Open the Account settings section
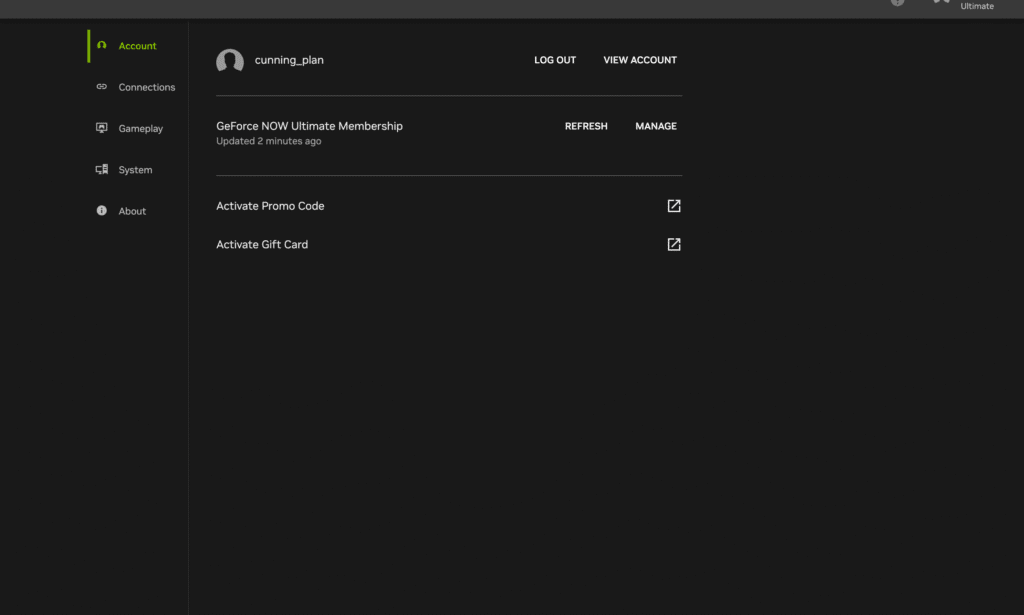Screen dimensions: 1024x615 tap(137, 46)
